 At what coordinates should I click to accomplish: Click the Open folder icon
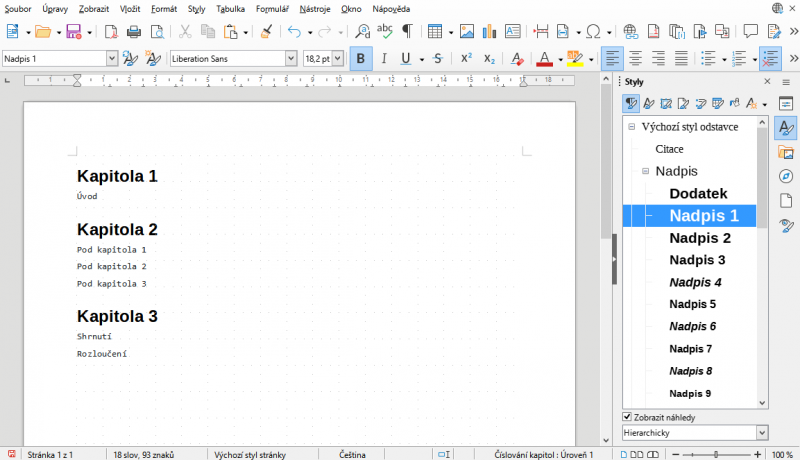coord(43,32)
